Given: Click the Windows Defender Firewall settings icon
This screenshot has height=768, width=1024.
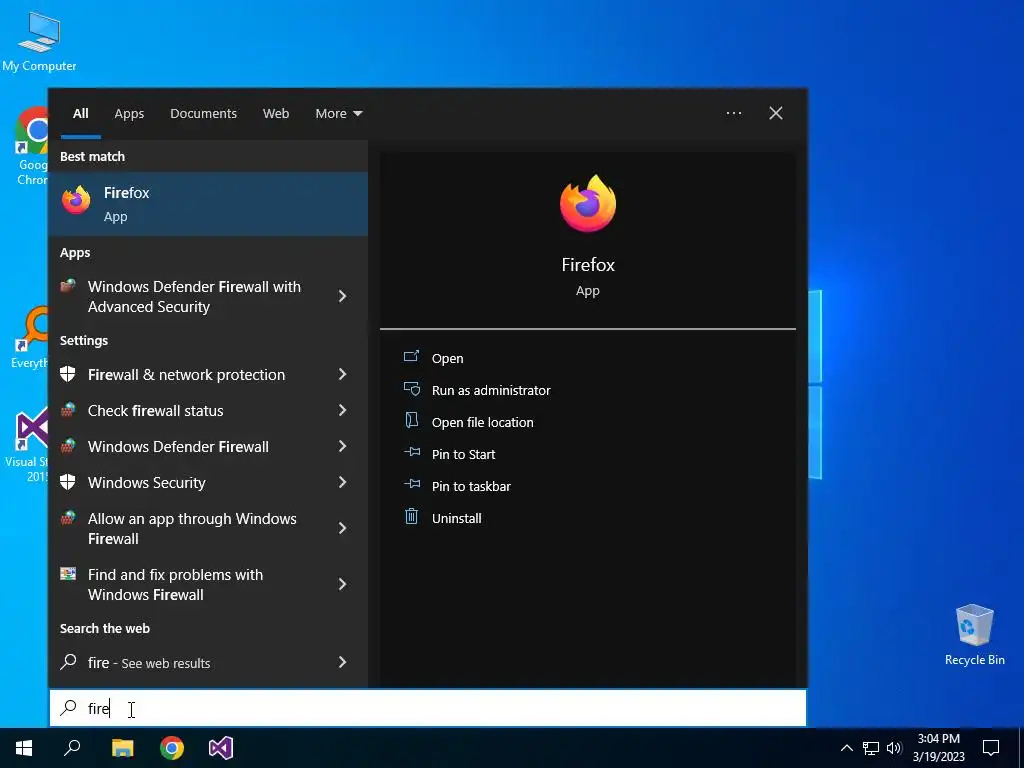Looking at the screenshot, I should coord(68,446).
